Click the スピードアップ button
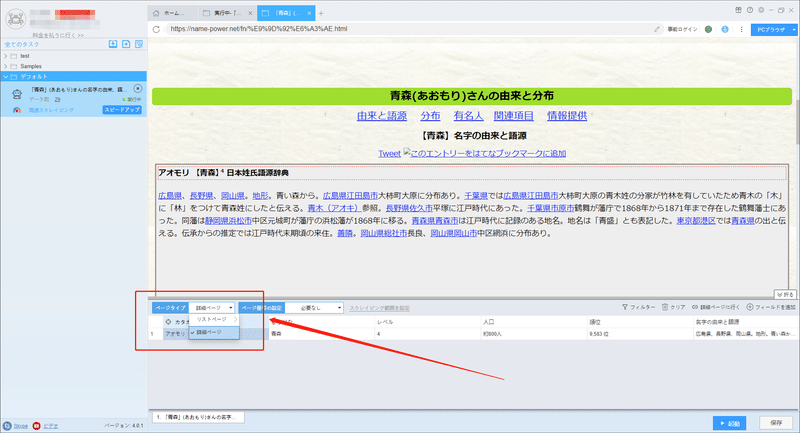 122,110
